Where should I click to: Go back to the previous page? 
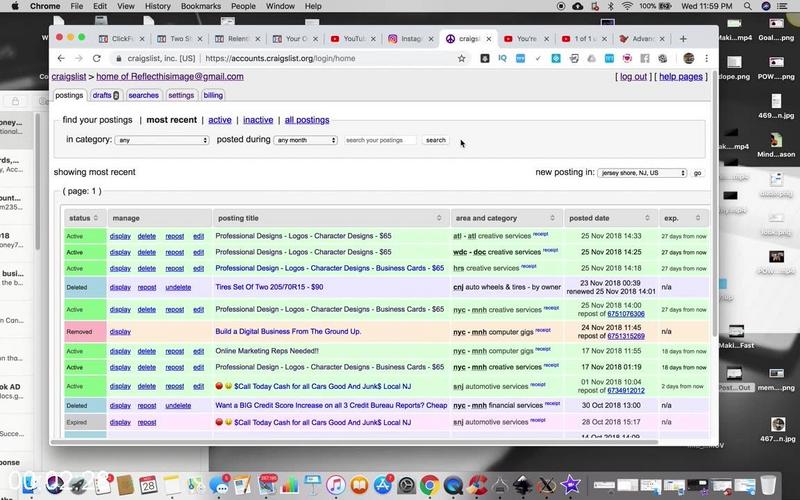pyautogui.click(x=61, y=59)
